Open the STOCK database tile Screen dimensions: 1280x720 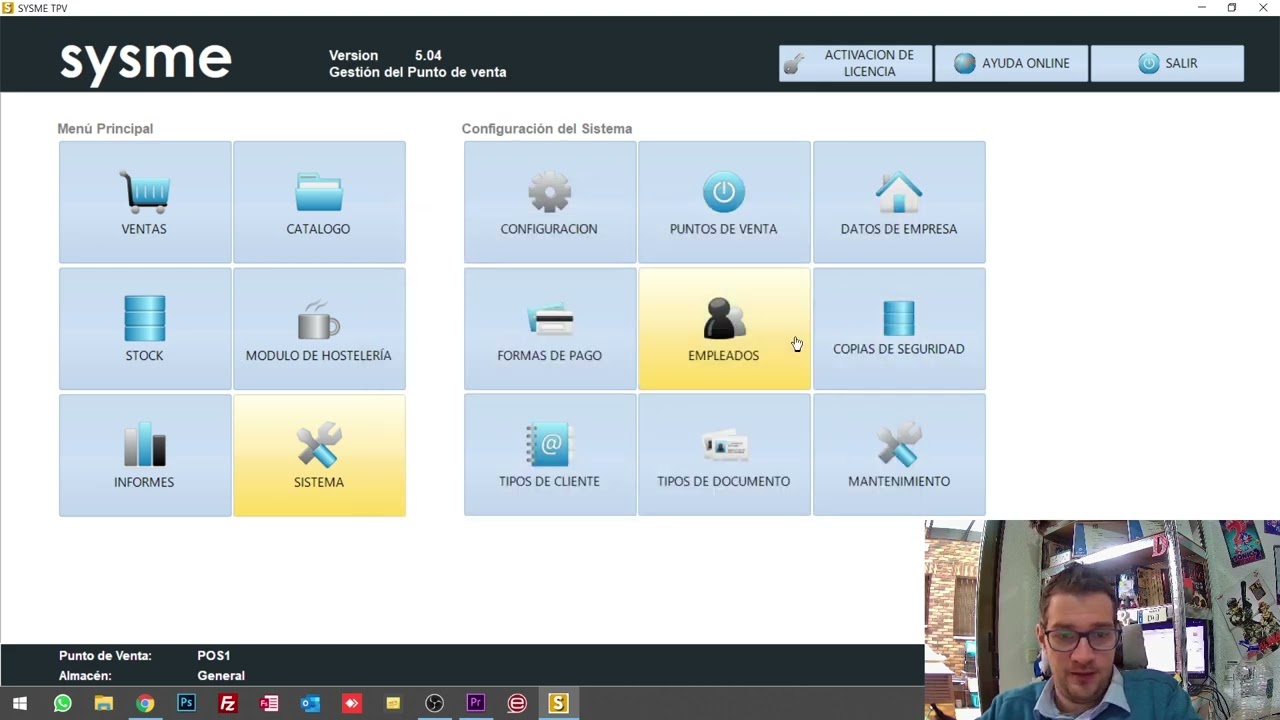[x=145, y=329]
